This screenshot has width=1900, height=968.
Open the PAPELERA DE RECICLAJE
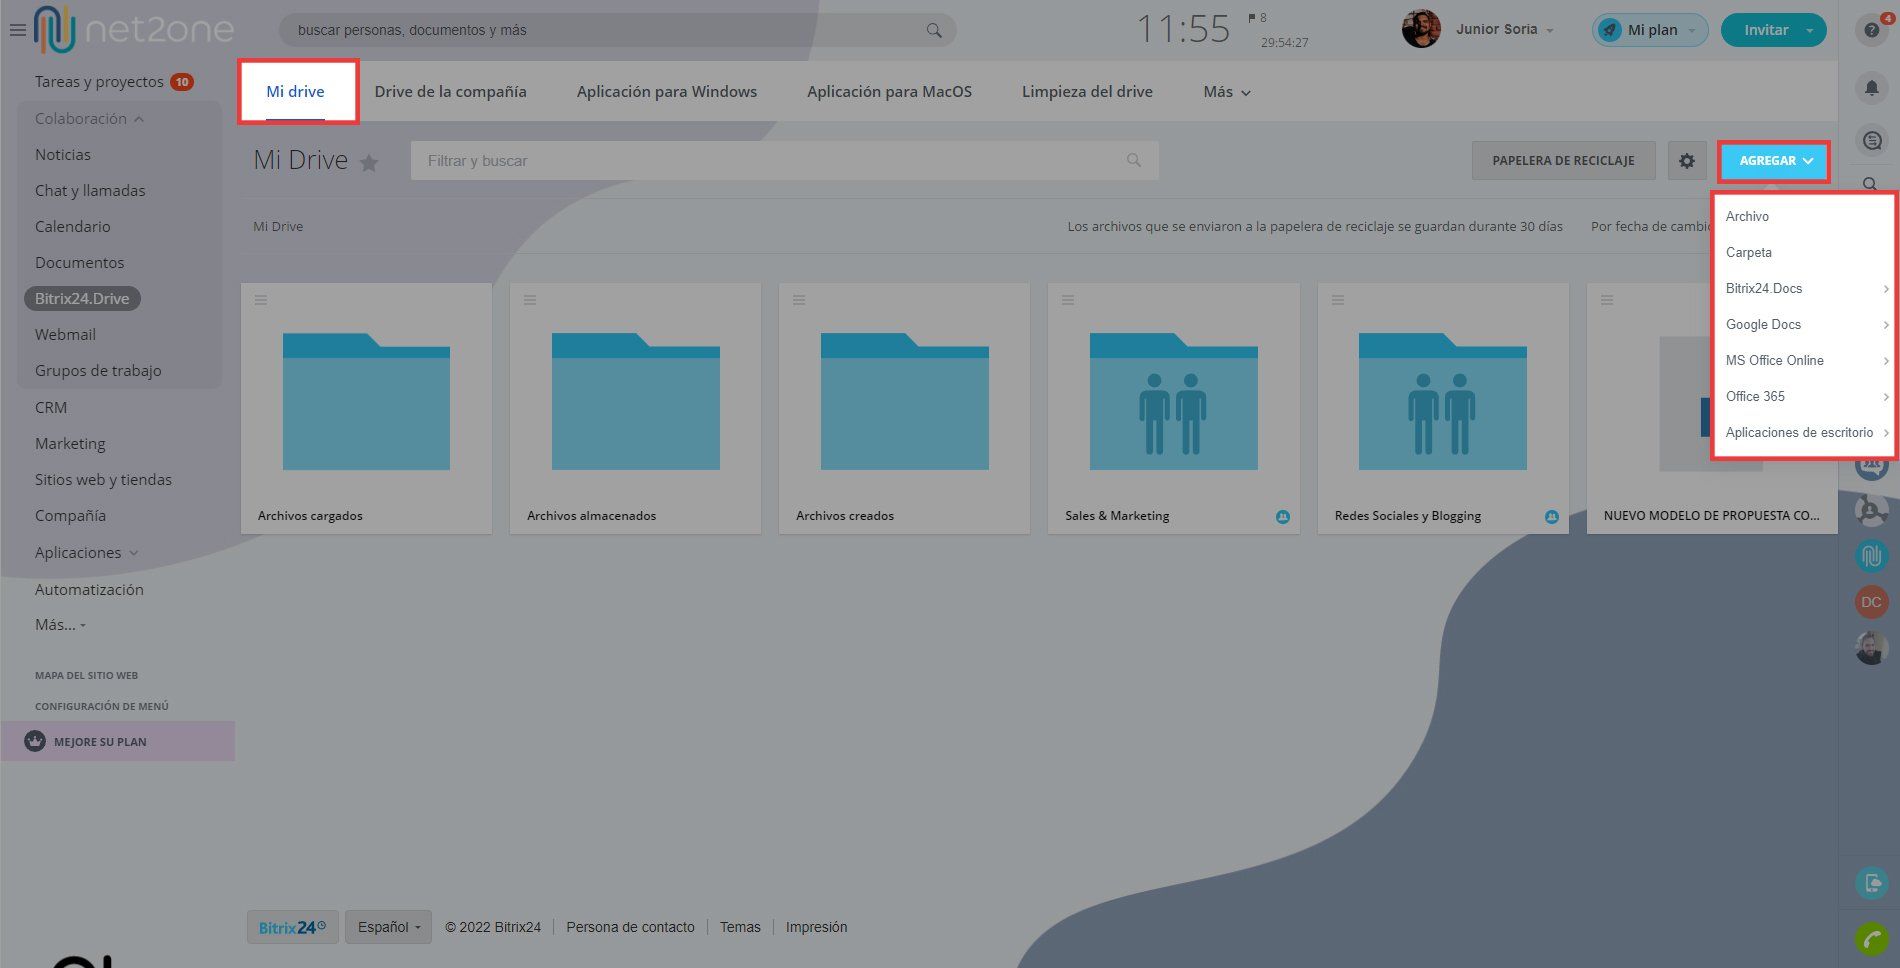[x=1563, y=160]
